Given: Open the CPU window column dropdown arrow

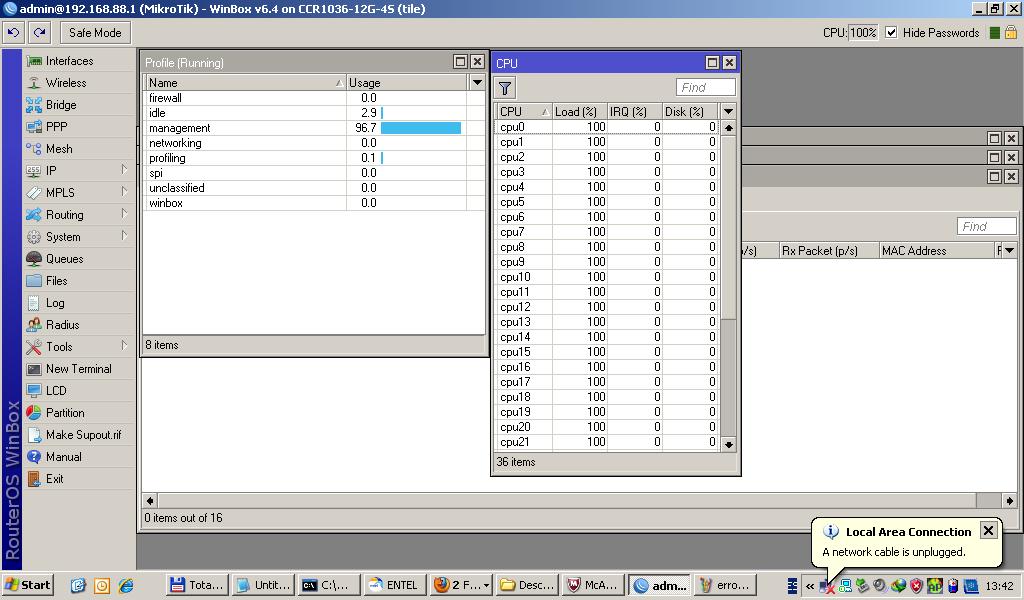Looking at the screenshot, I should [728, 112].
